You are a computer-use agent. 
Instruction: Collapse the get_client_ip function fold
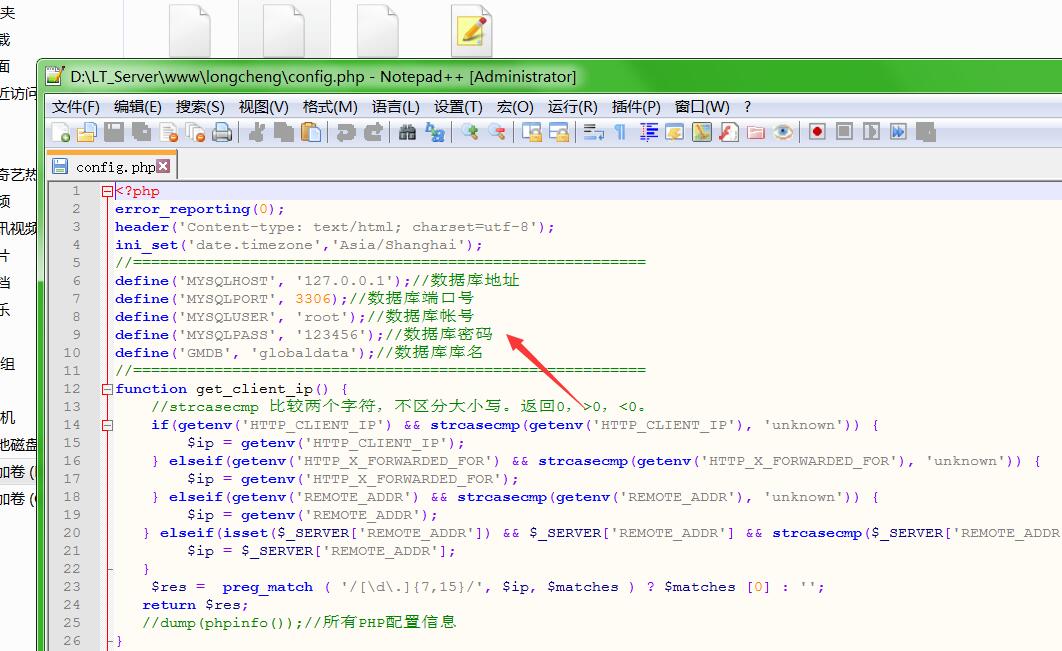(107, 389)
